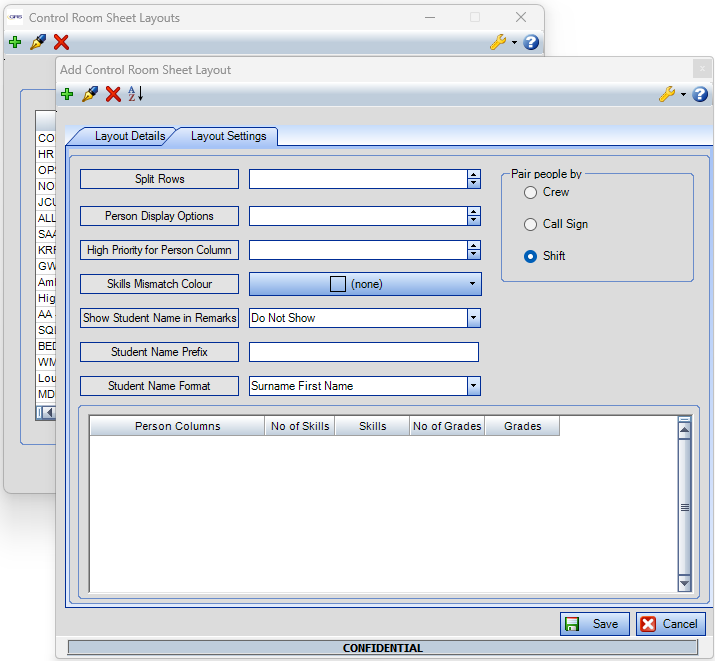Click the green plus add icon in dialog toolbar
715x661 pixels.
coord(67,94)
